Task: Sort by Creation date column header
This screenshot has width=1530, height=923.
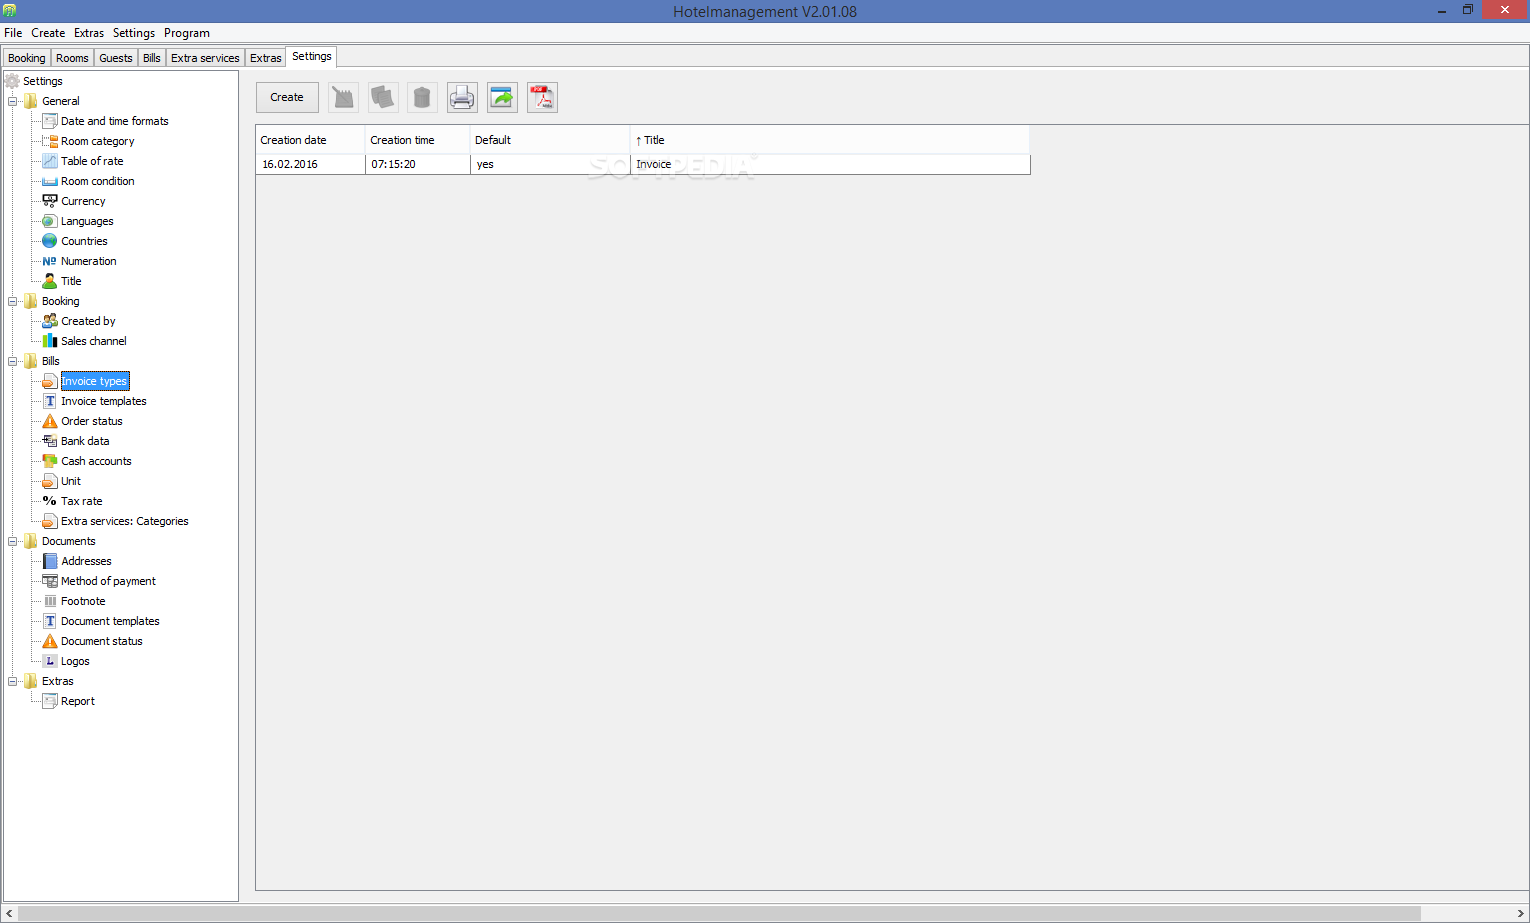Action: 310,140
